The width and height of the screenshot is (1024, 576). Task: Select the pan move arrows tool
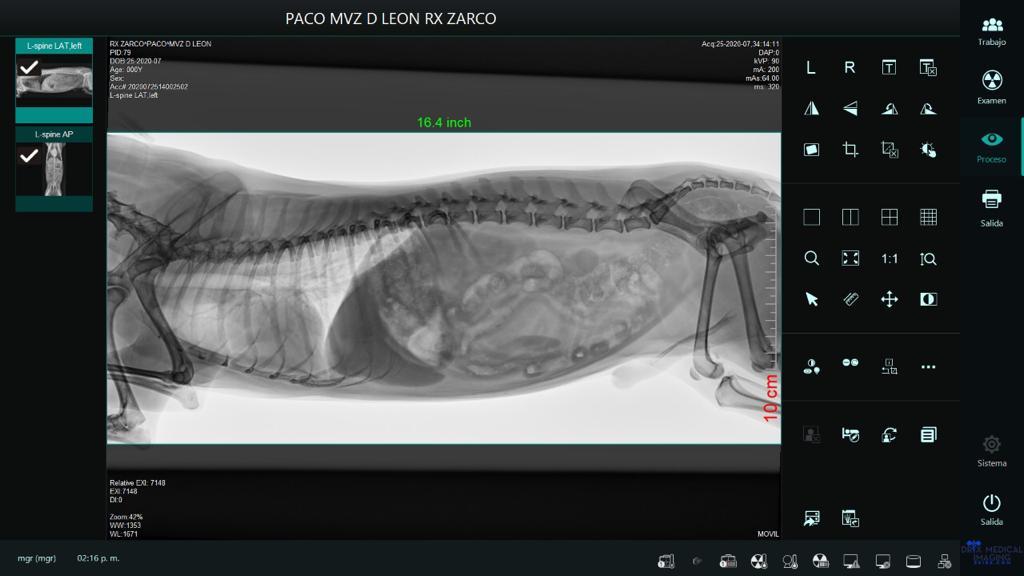pos(889,299)
